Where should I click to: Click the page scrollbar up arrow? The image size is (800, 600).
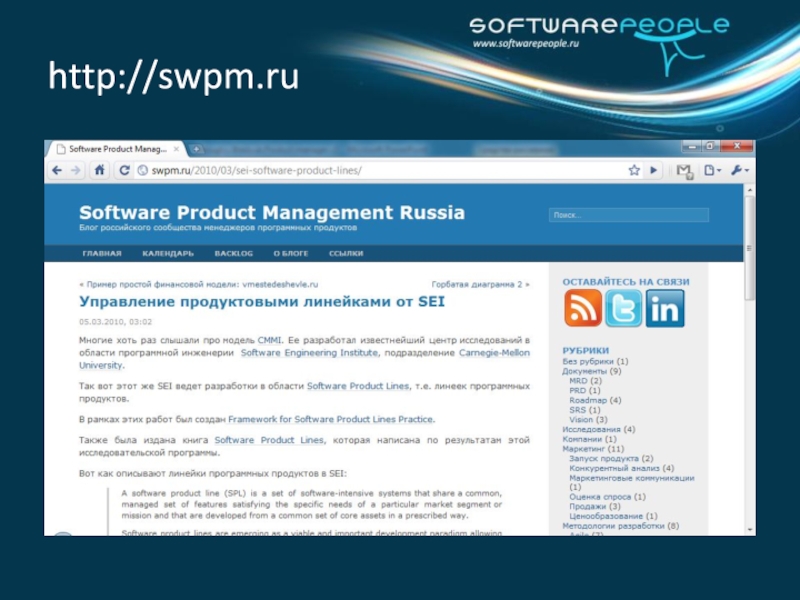click(x=749, y=189)
